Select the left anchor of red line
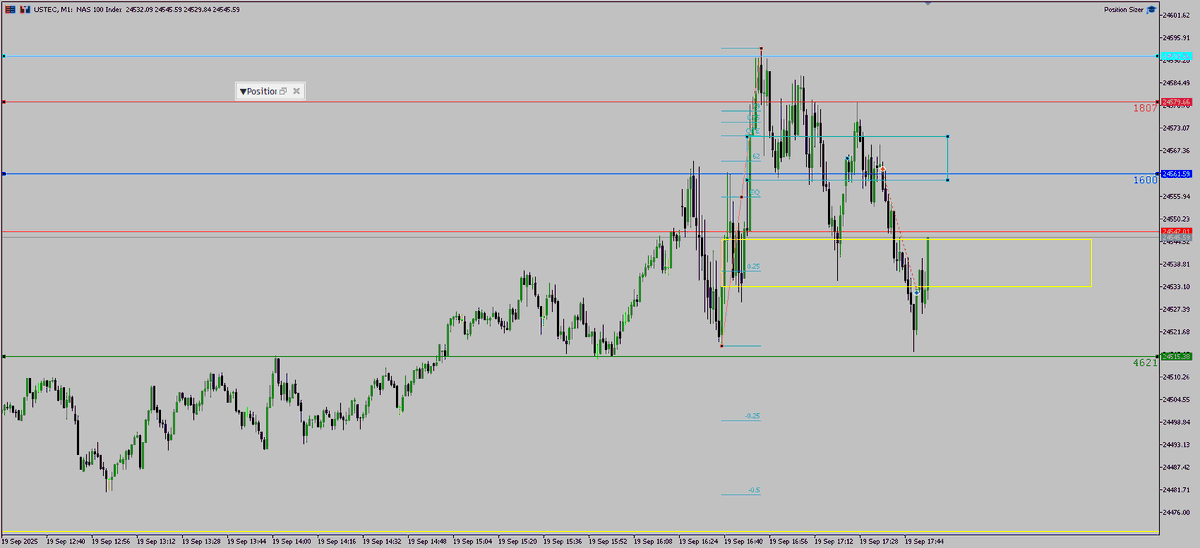Image resolution: width=1200 pixels, height=548 pixels. point(4,102)
